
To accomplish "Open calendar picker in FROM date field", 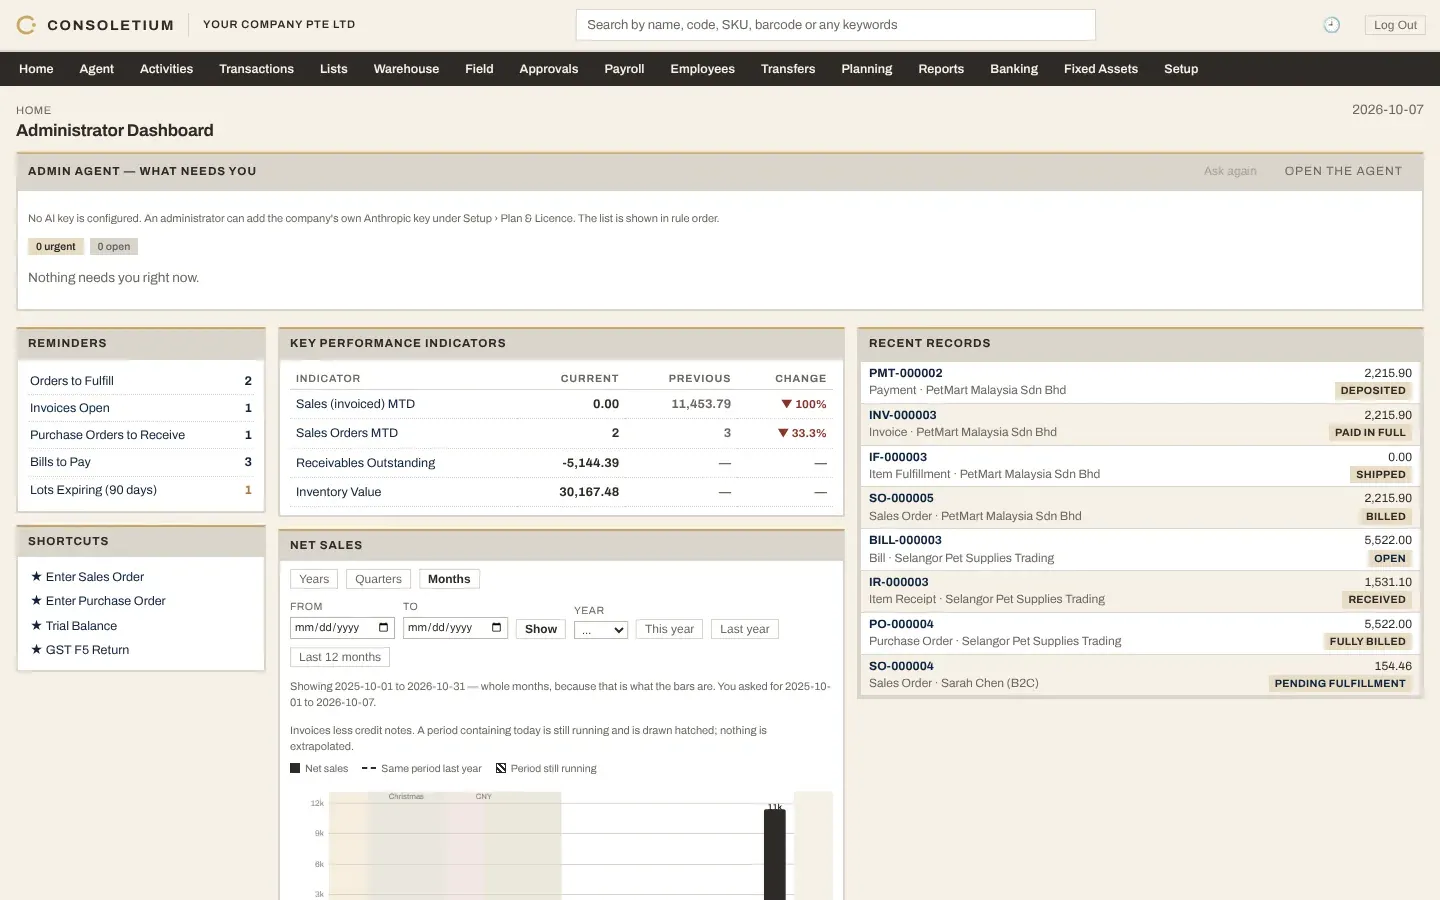I will (384, 628).
